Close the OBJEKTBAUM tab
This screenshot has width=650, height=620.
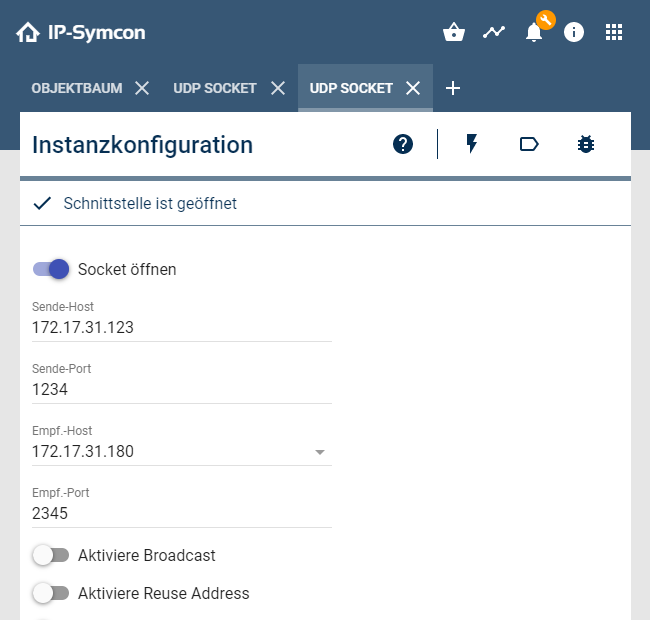tap(142, 88)
